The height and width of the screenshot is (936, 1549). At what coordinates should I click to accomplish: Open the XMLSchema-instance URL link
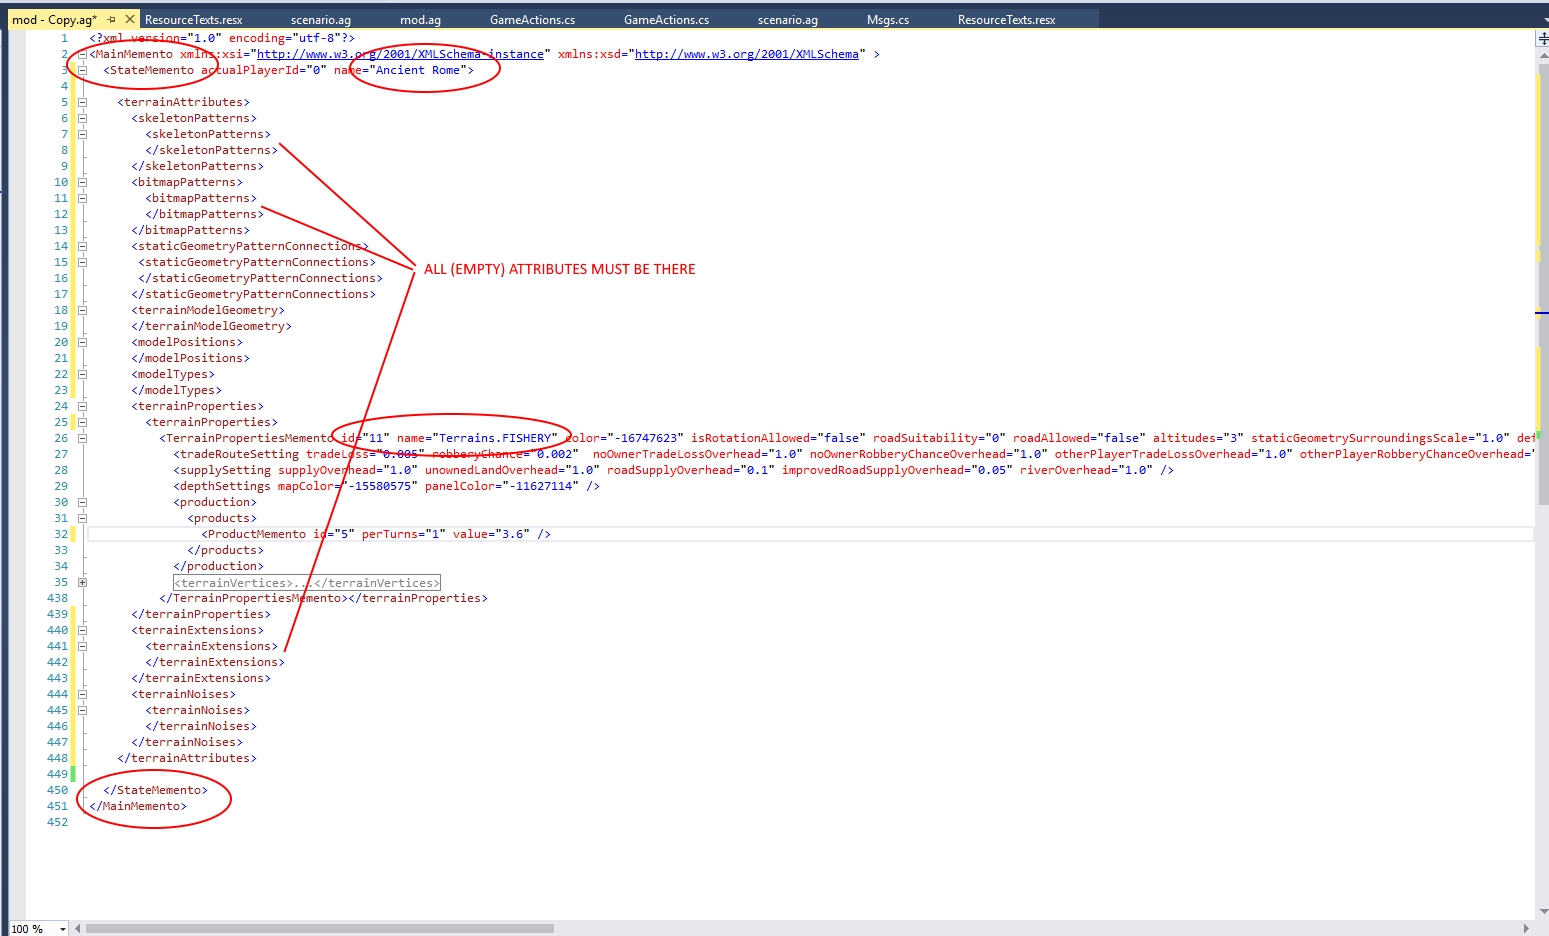coord(400,54)
